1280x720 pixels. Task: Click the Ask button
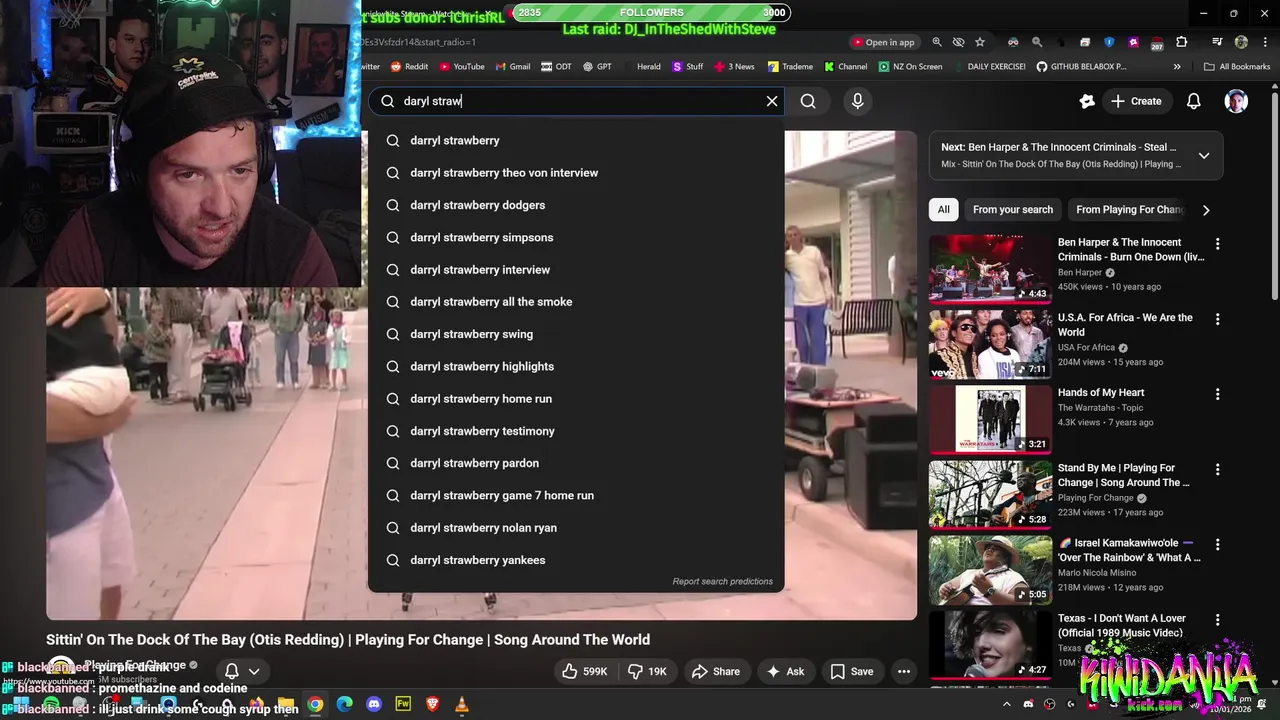[785, 672]
